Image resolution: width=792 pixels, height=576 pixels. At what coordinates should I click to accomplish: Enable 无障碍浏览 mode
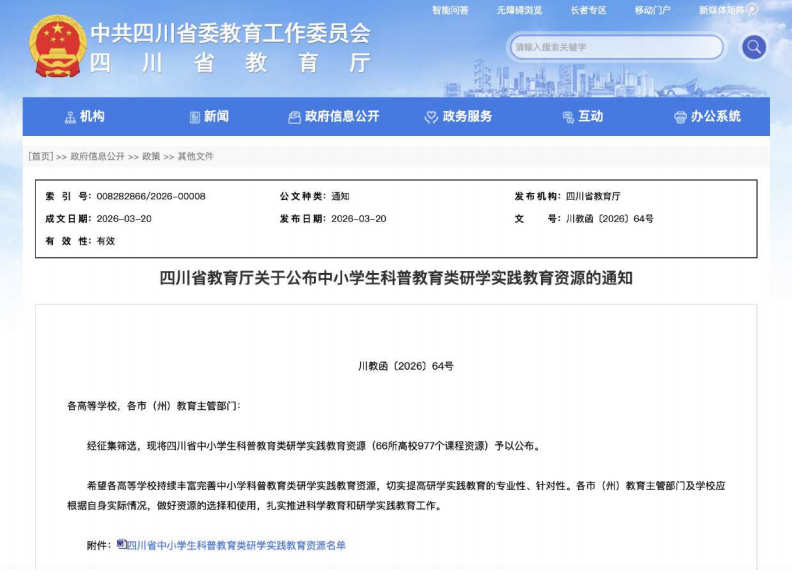point(519,10)
